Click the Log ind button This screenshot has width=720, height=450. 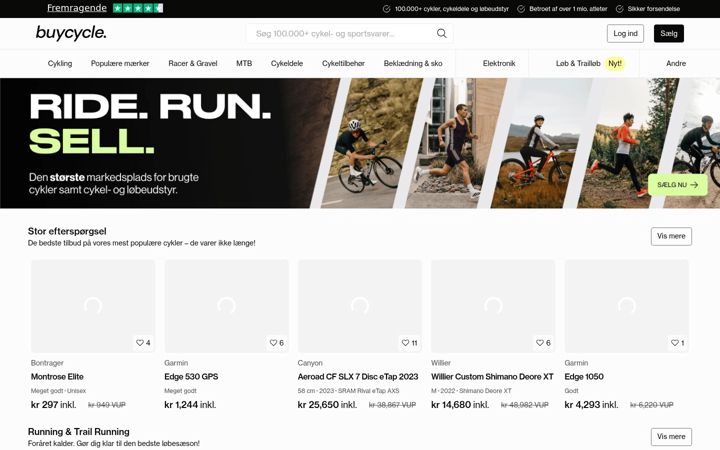click(x=625, y=34)
